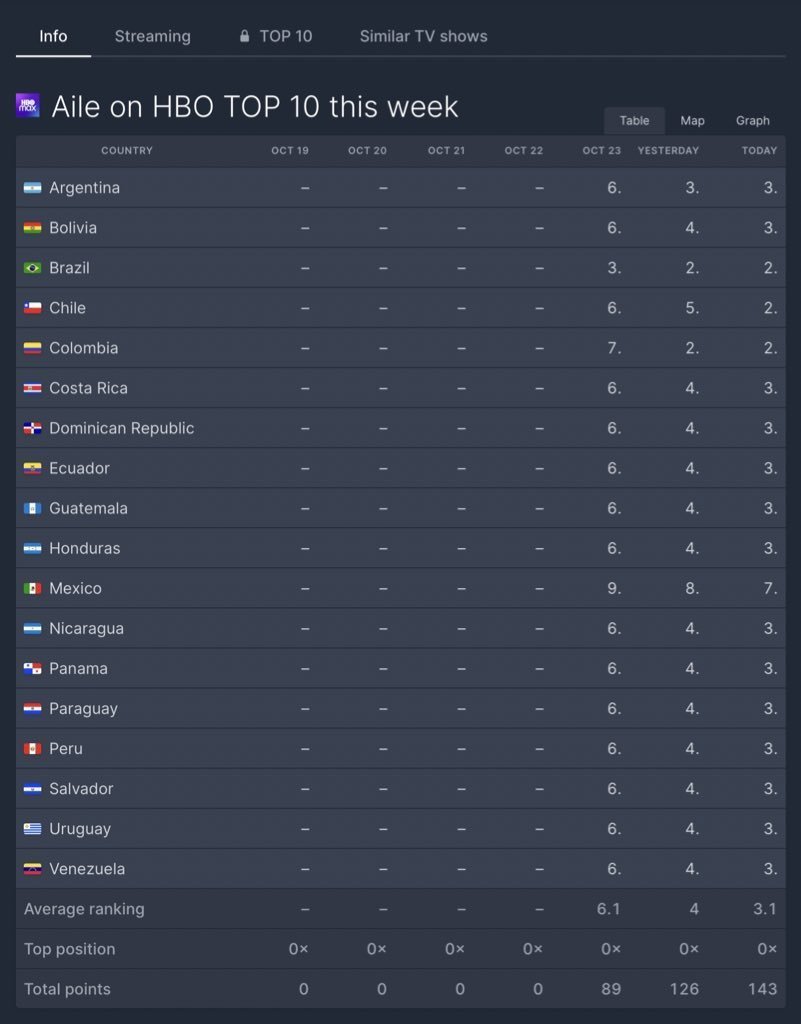Screen dimensions: 801x1024
Task: Click the lock icon beside TOP 10
Action: 244,36
